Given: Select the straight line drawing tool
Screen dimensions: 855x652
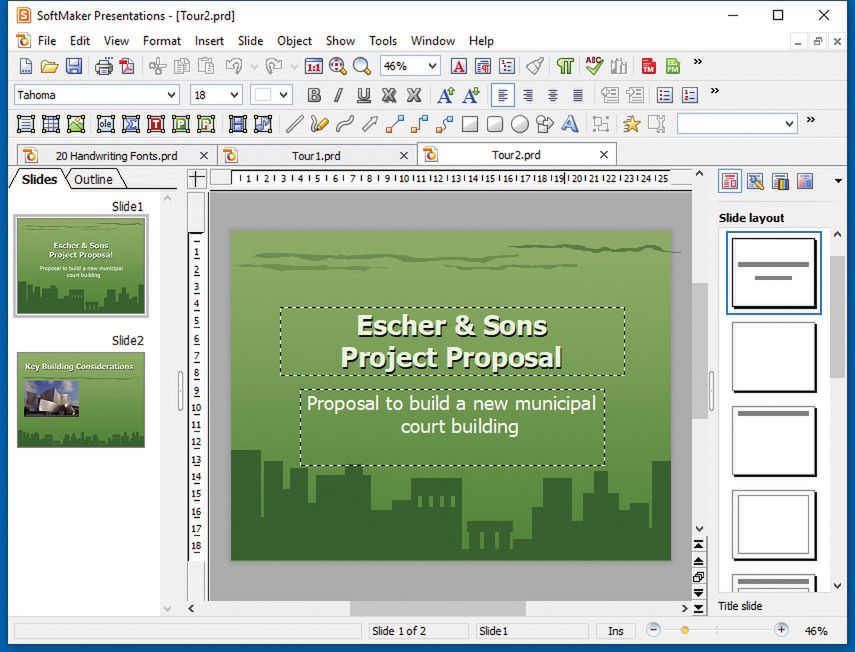Looking at the screenshot, I should (294, 124).
